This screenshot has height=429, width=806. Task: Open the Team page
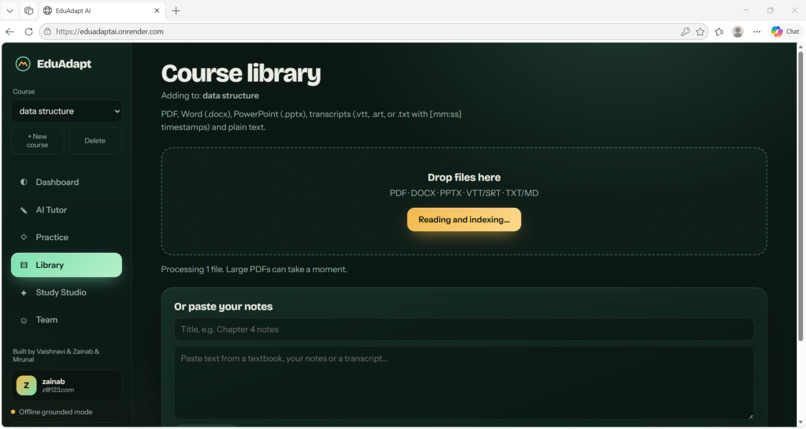tap(66, 320)
